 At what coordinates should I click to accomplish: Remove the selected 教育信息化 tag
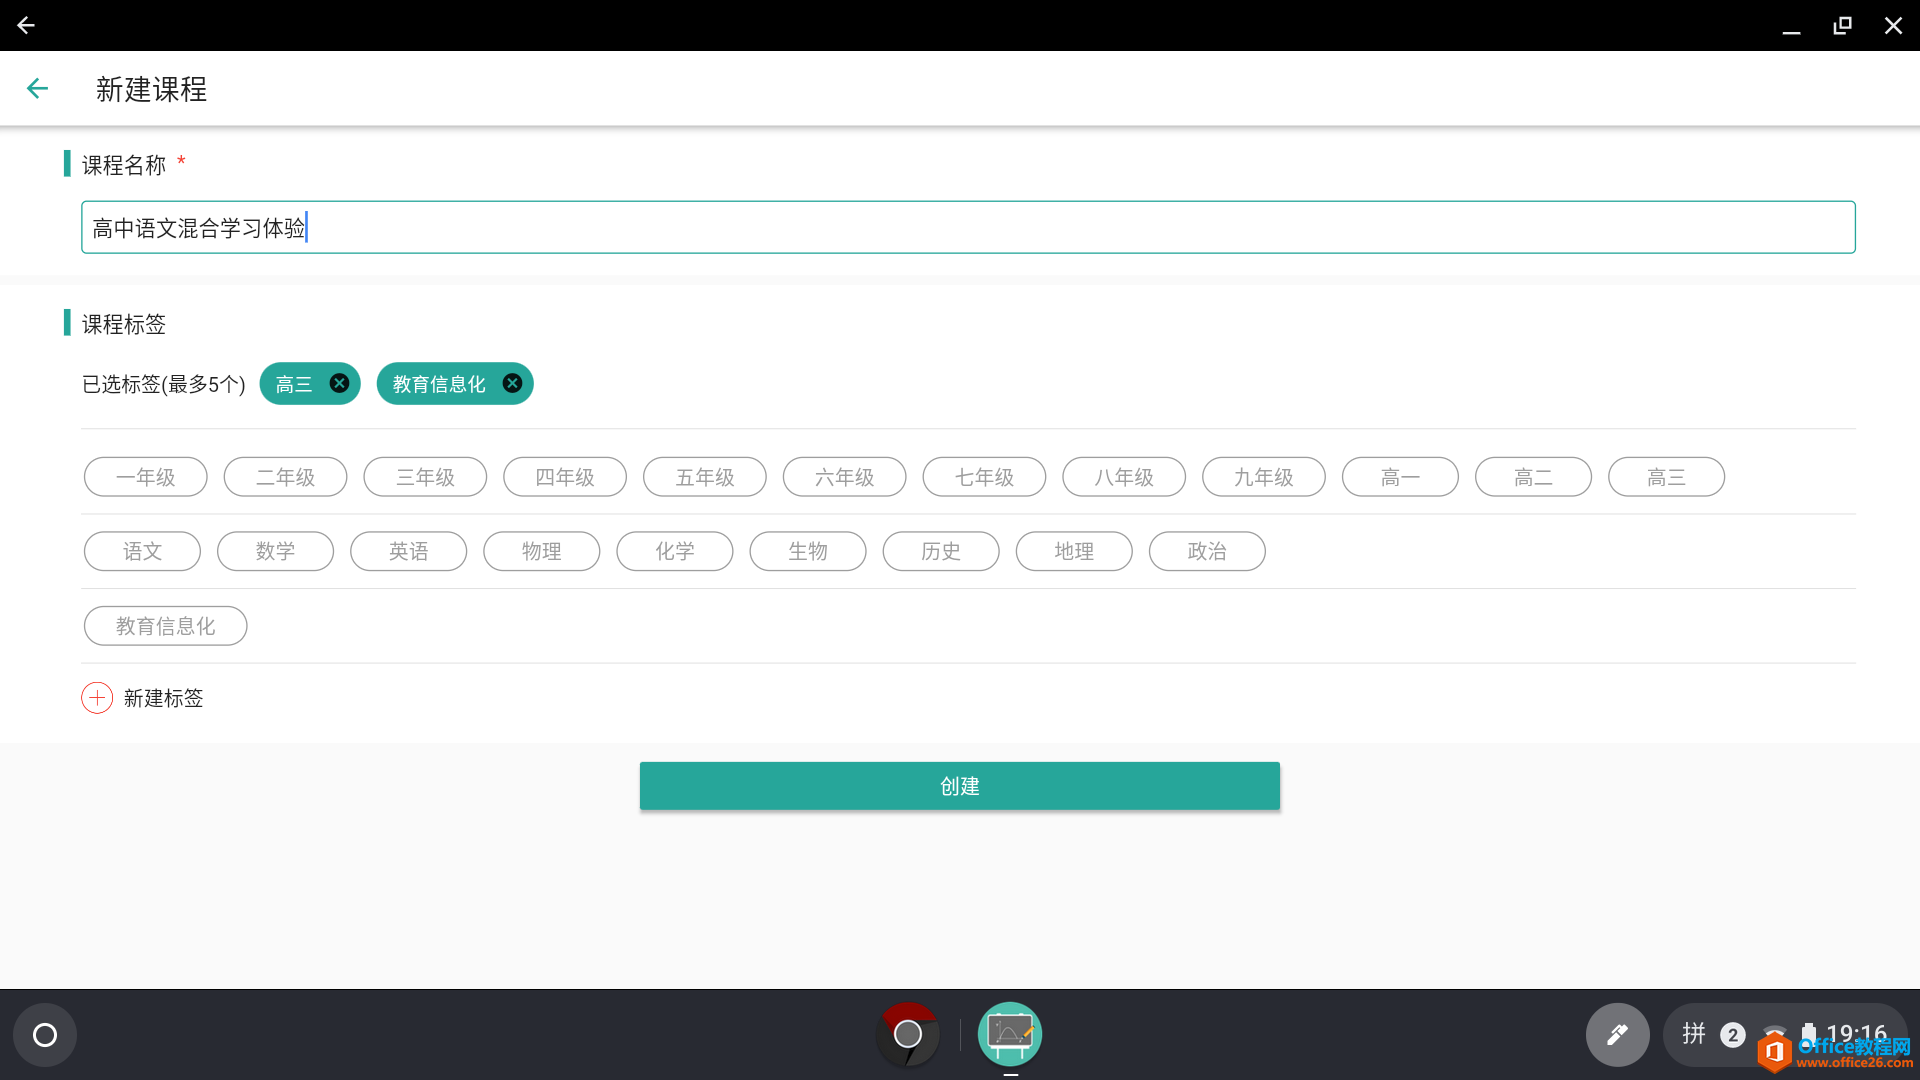(512, 383)
